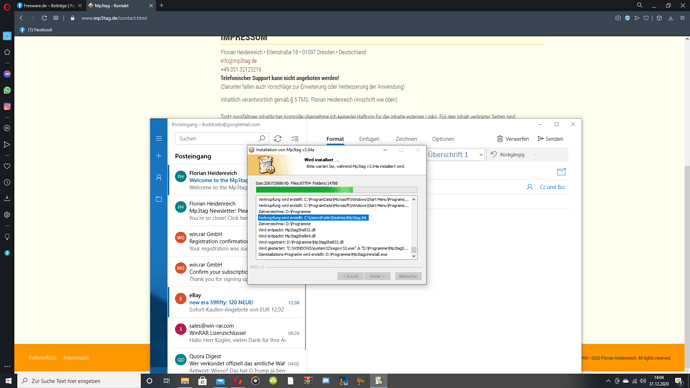Click Senden to send the mail

pos(550,139)
